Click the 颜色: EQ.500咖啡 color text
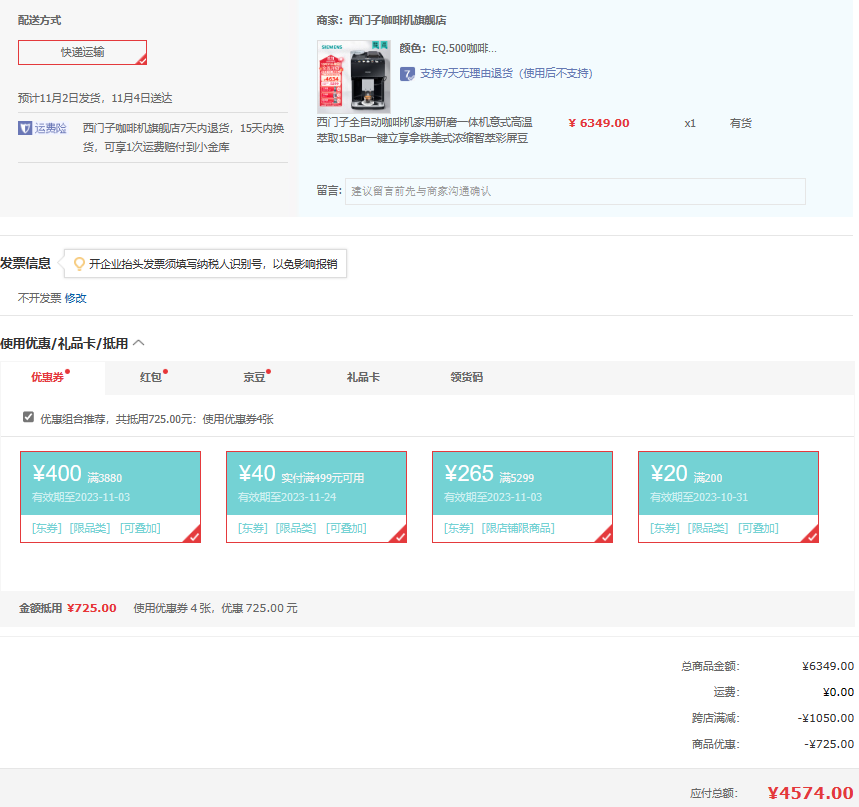859x807 pixels. click(448, 48)
